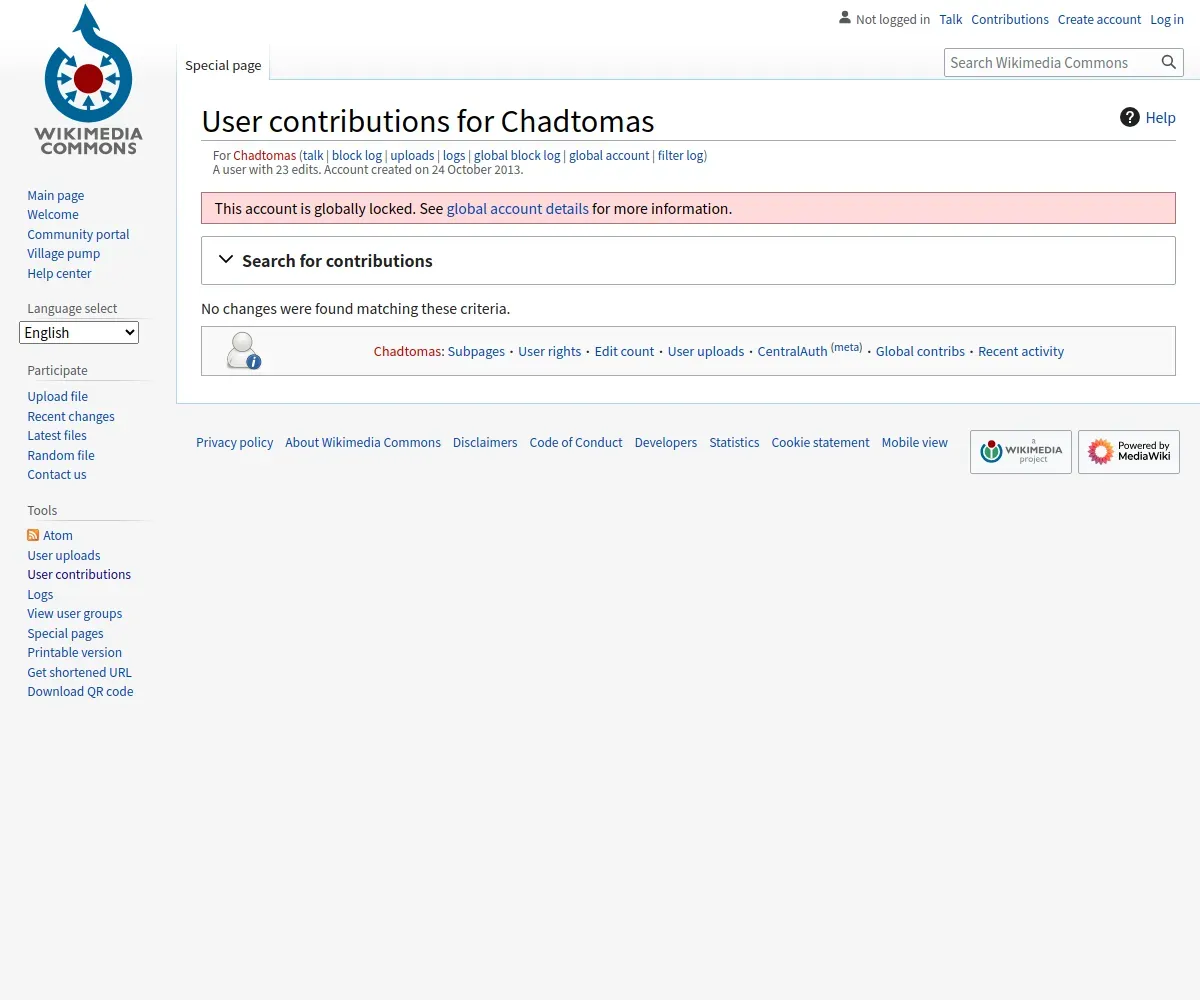Viewport: 1200px width, 1000px height.
Task: Click the search magnifier icon
Action: (1169, 62)
